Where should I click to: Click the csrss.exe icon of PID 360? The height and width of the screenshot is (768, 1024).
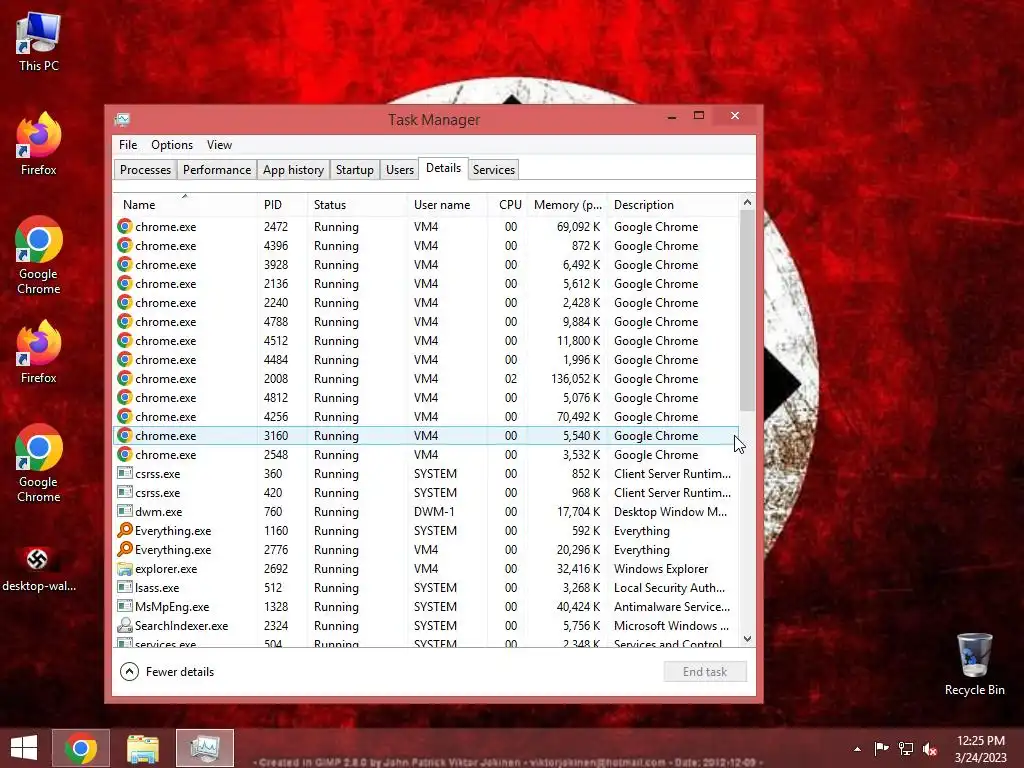(x=125, y=473)
